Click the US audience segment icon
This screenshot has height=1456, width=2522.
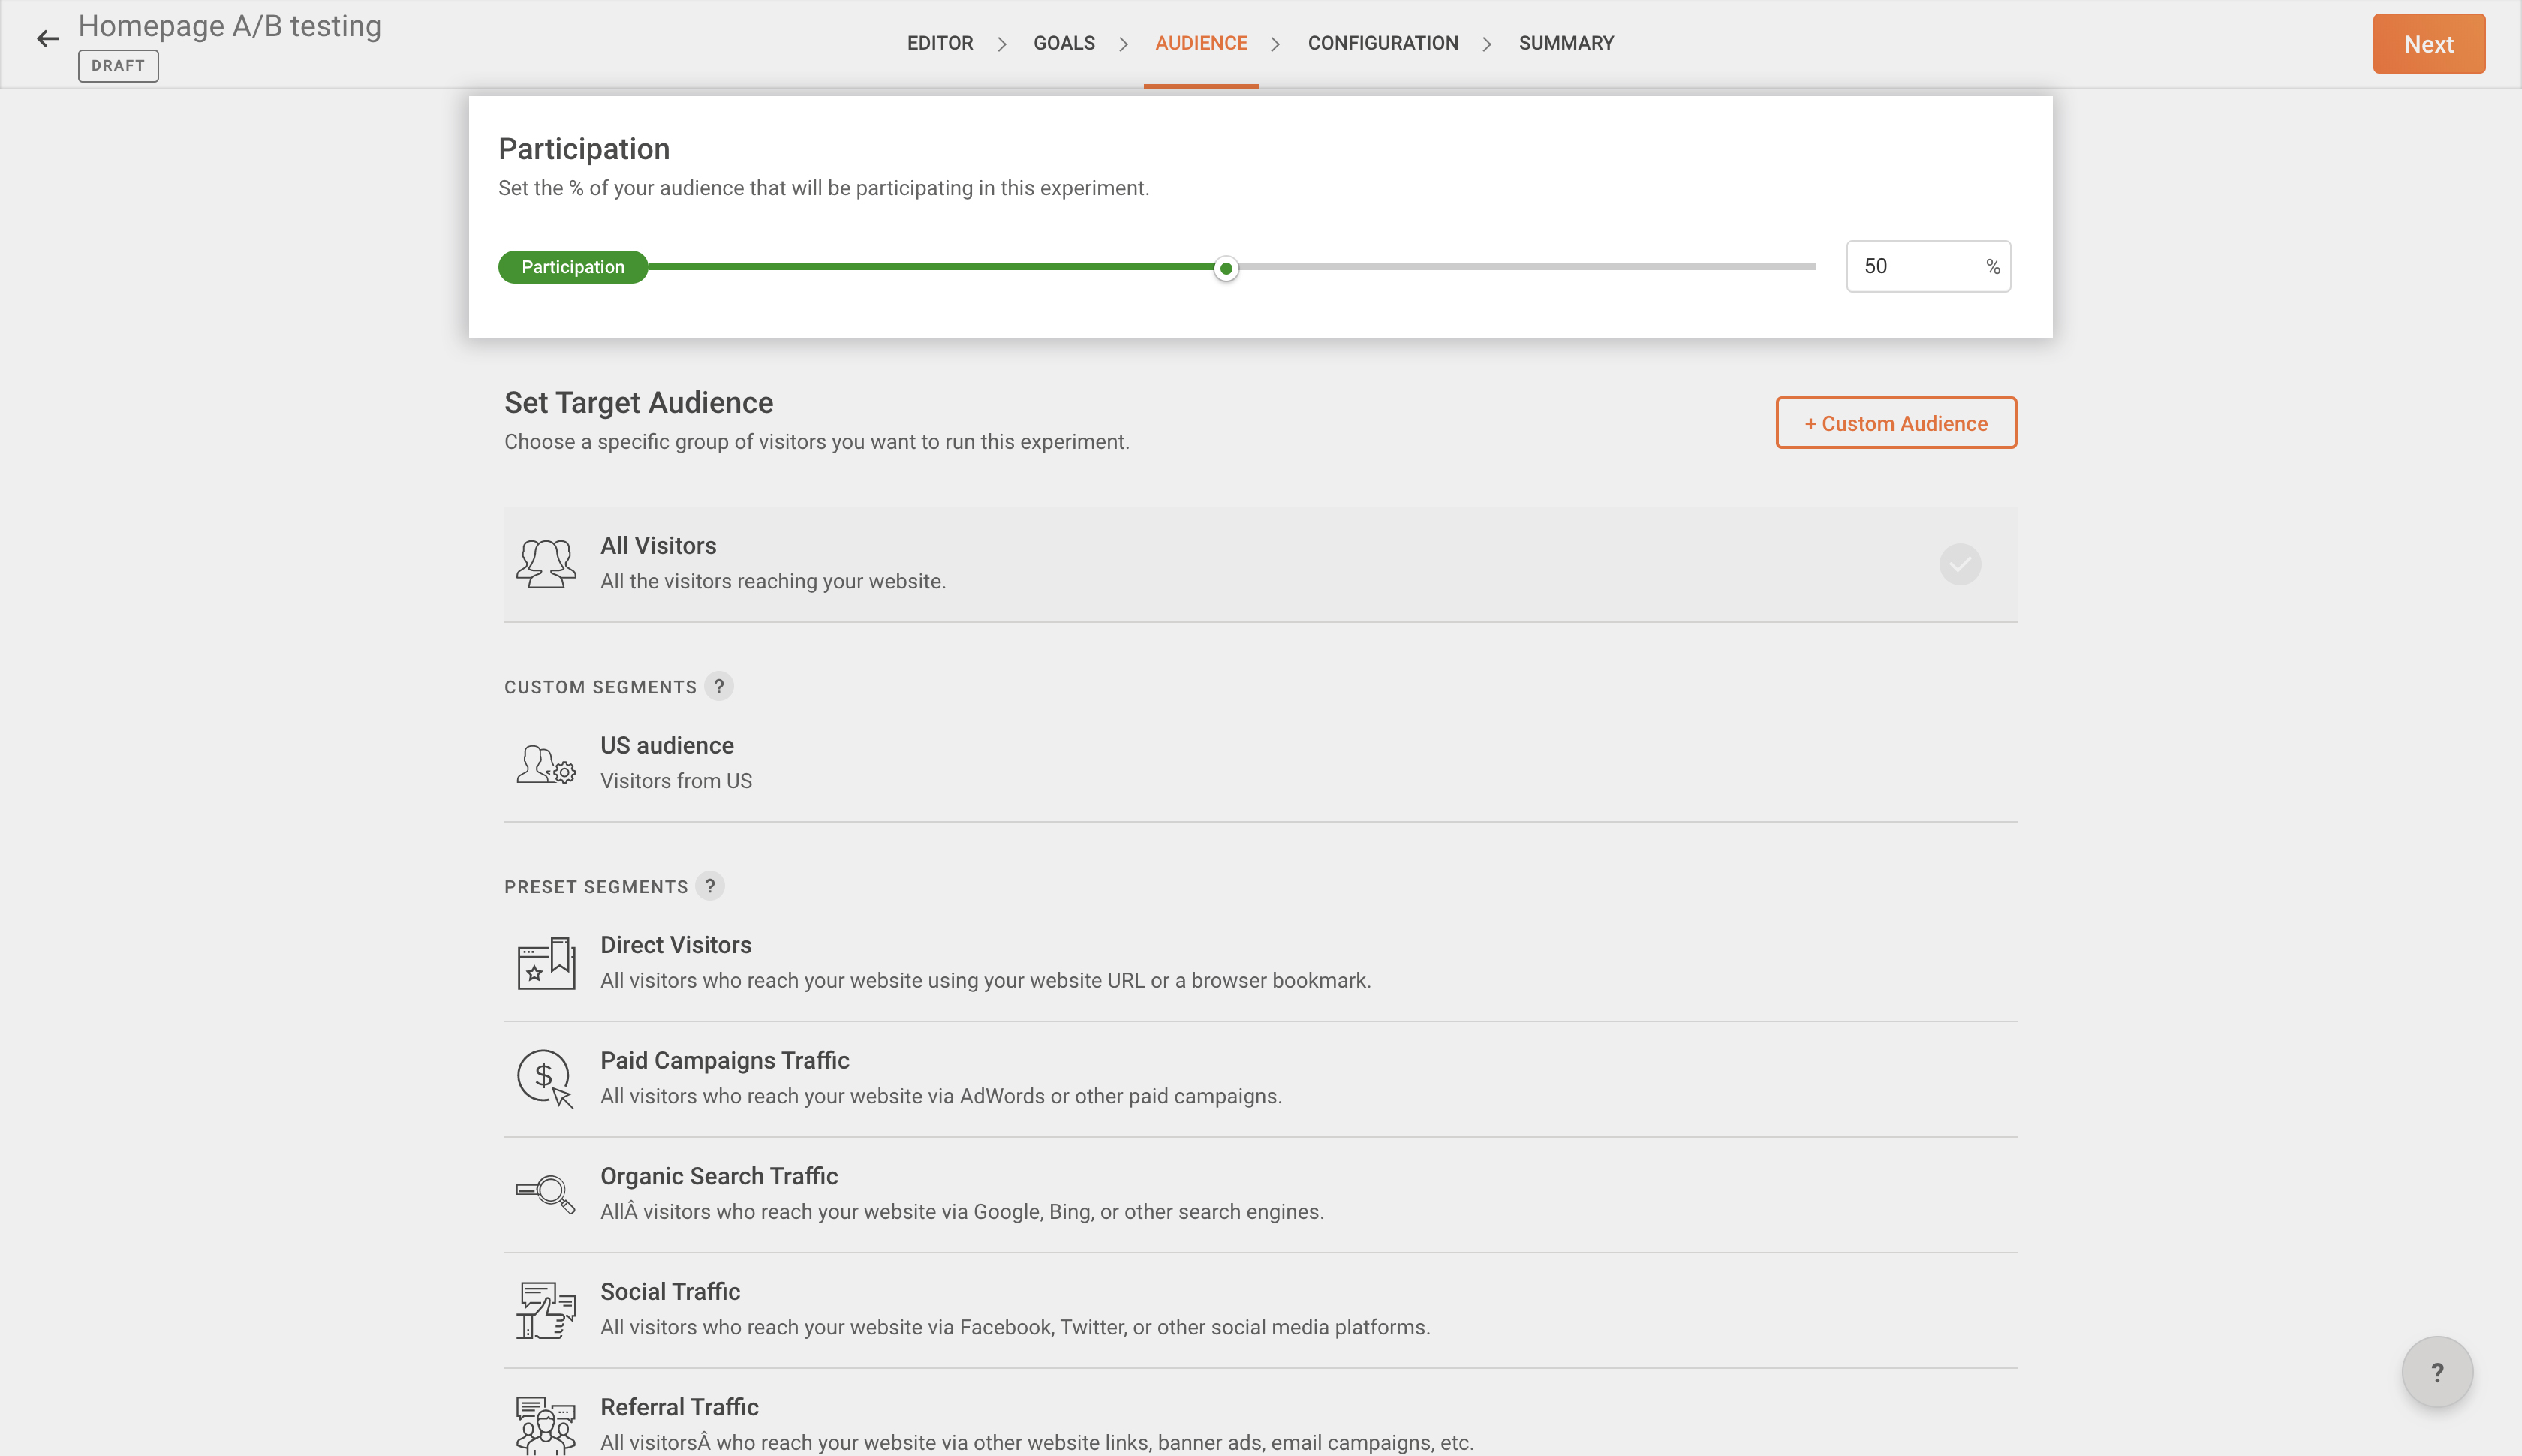546,764
